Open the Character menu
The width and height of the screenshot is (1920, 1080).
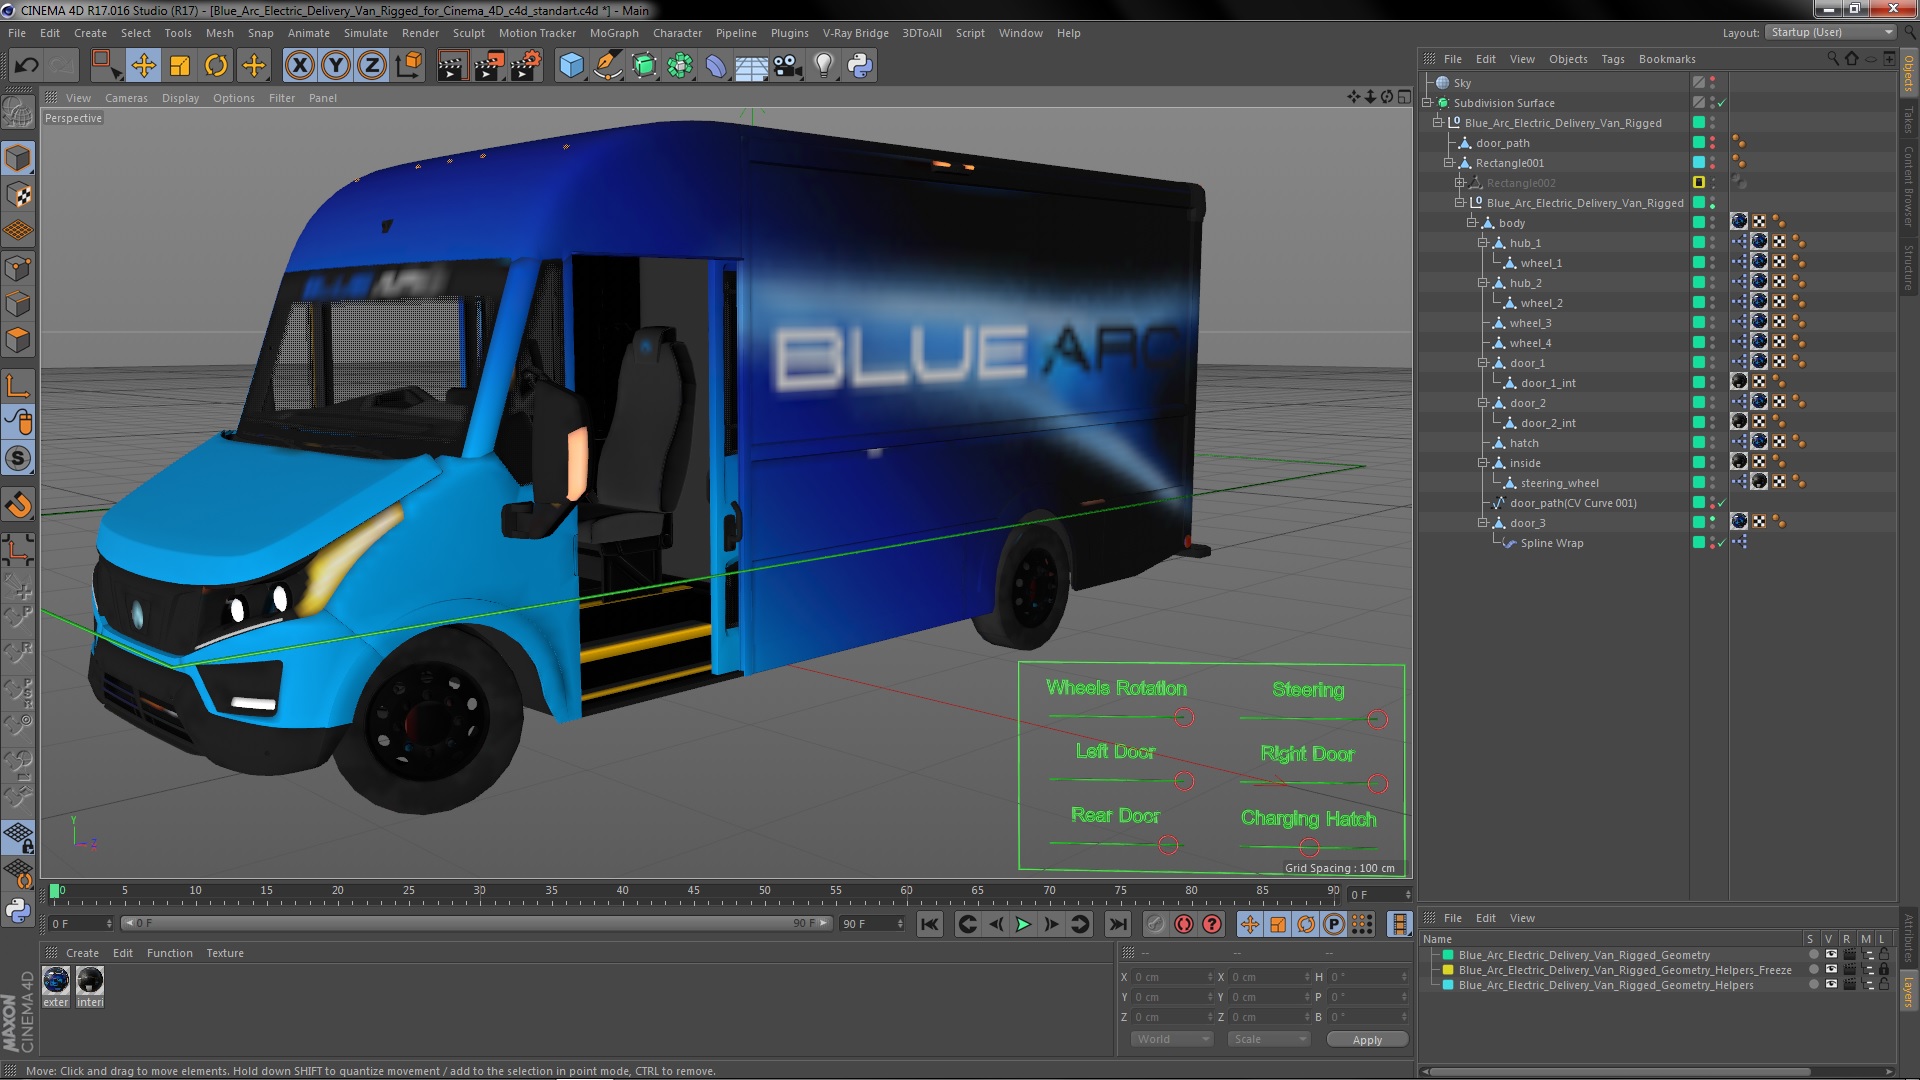click(677, 33)
